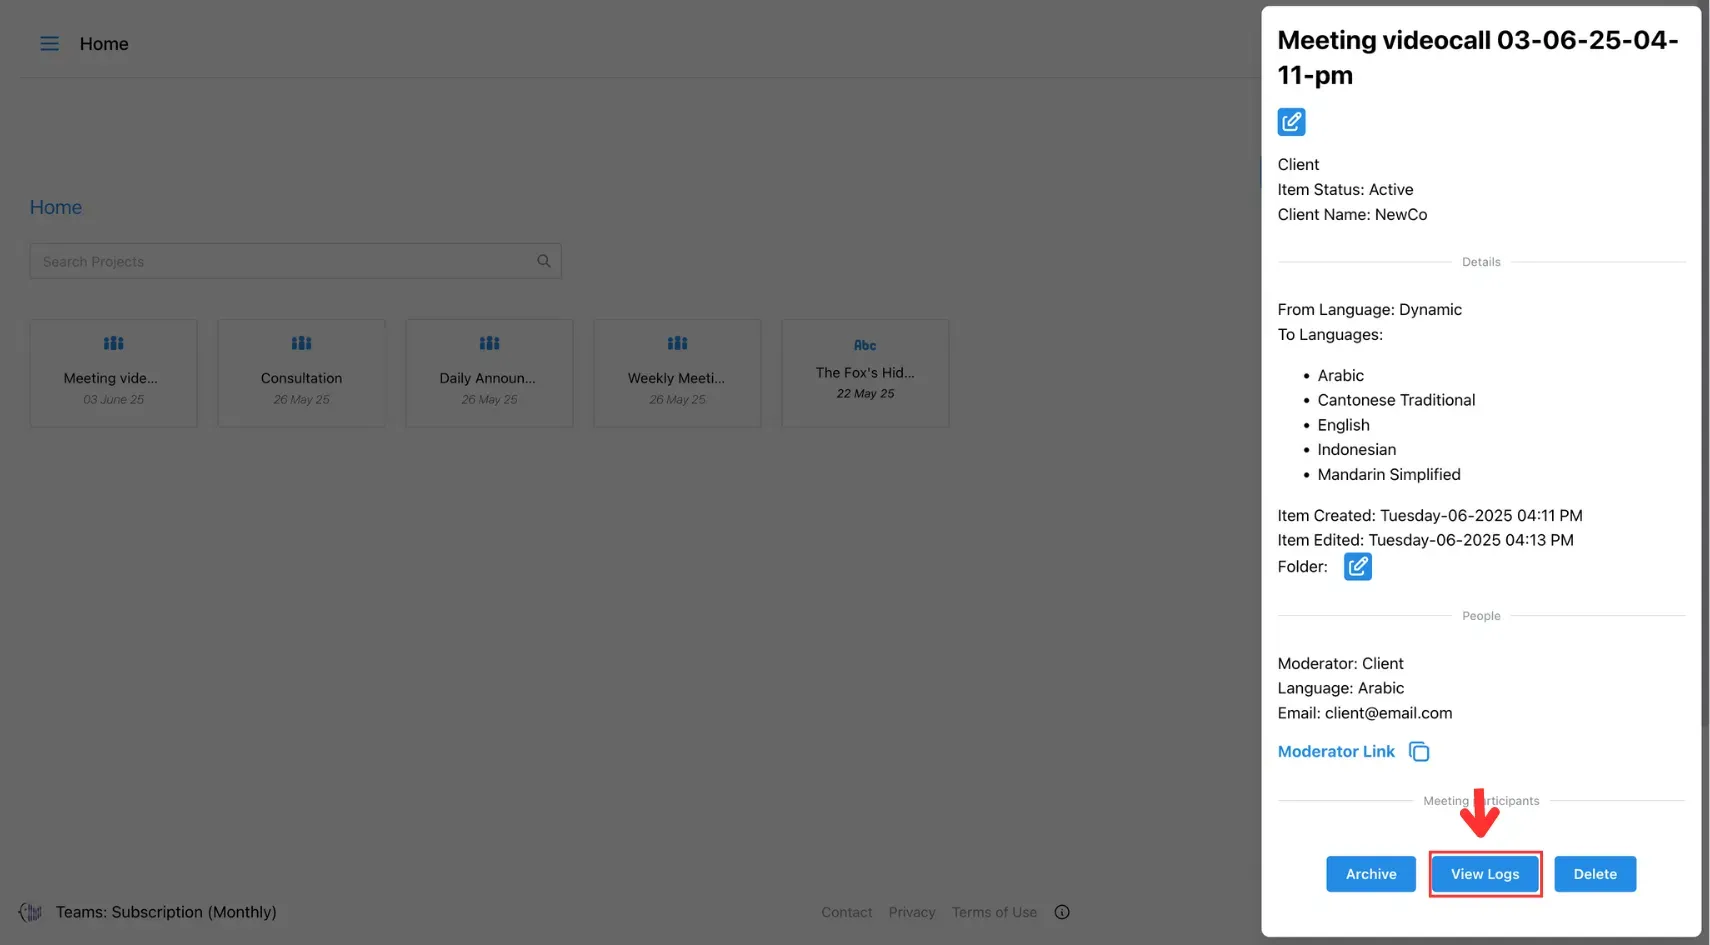Open the Privacy link in footer
Image resolution: width=1710 pixels, height=945 pixels.
(x=912, y=912)
